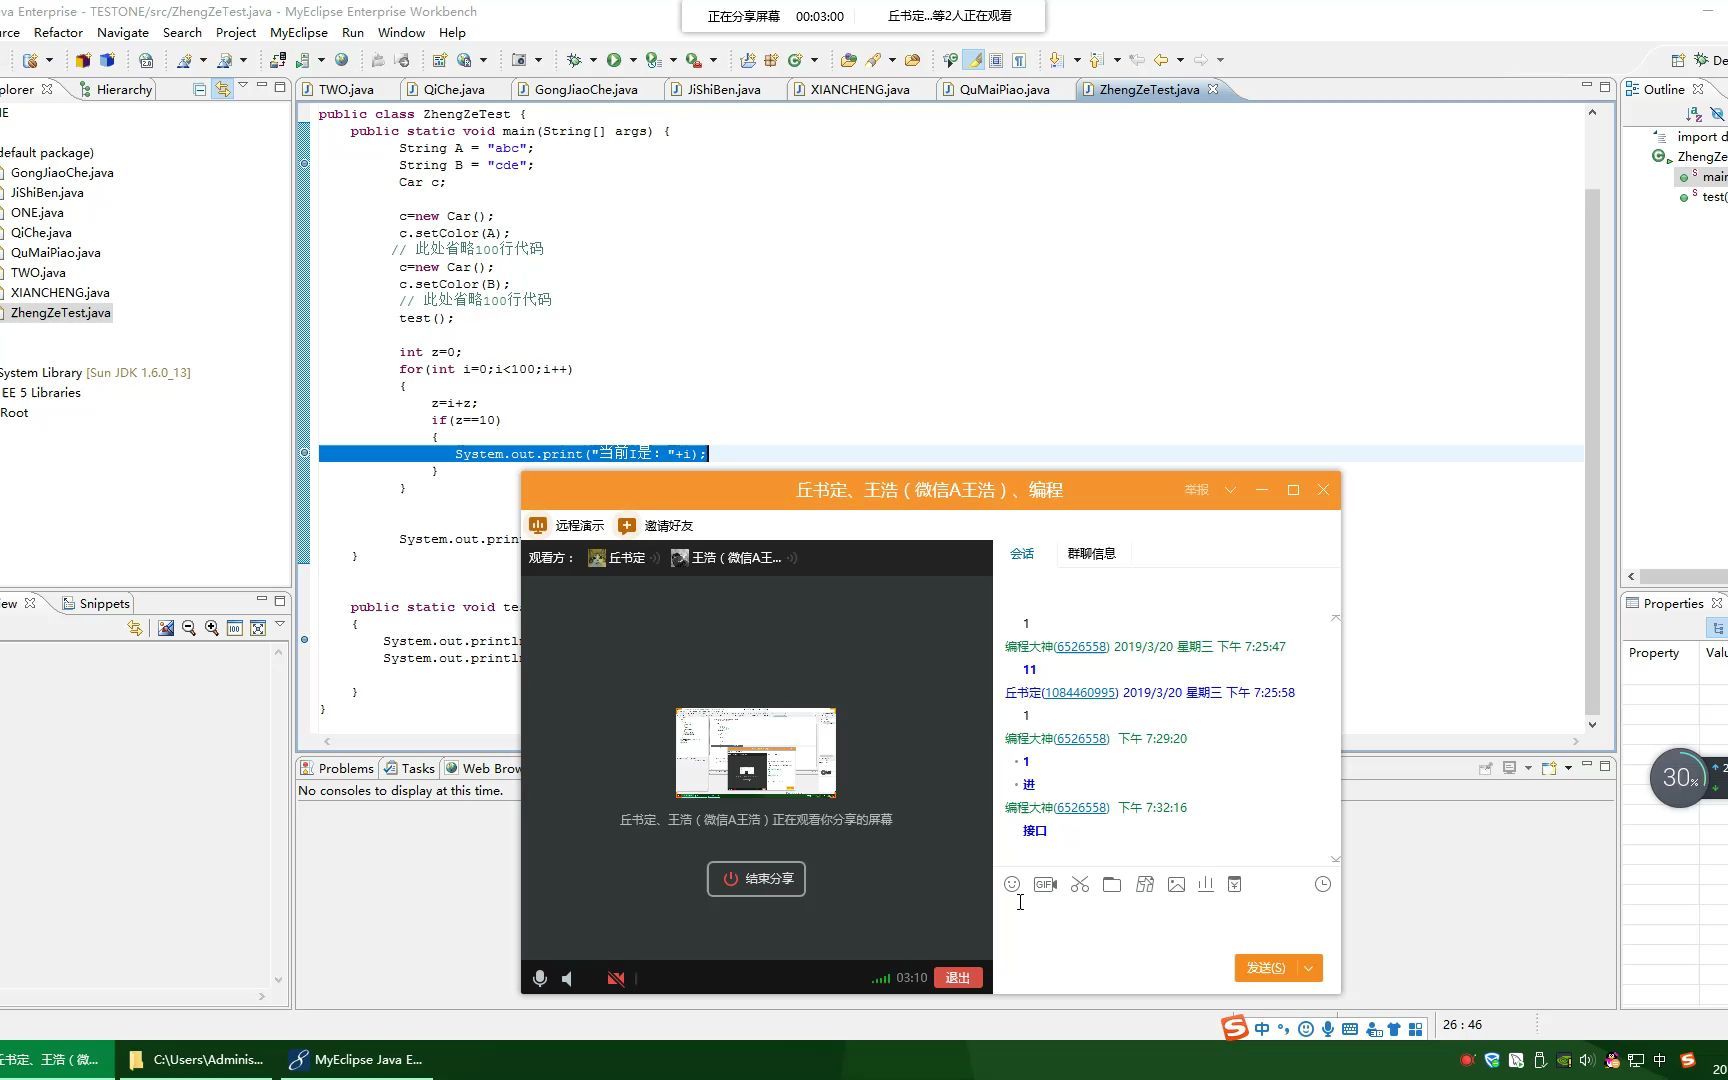Open chat window title dropdown chevron
The height and width of the screenshot is (1080, 1728).
(x=1231, y=490)
